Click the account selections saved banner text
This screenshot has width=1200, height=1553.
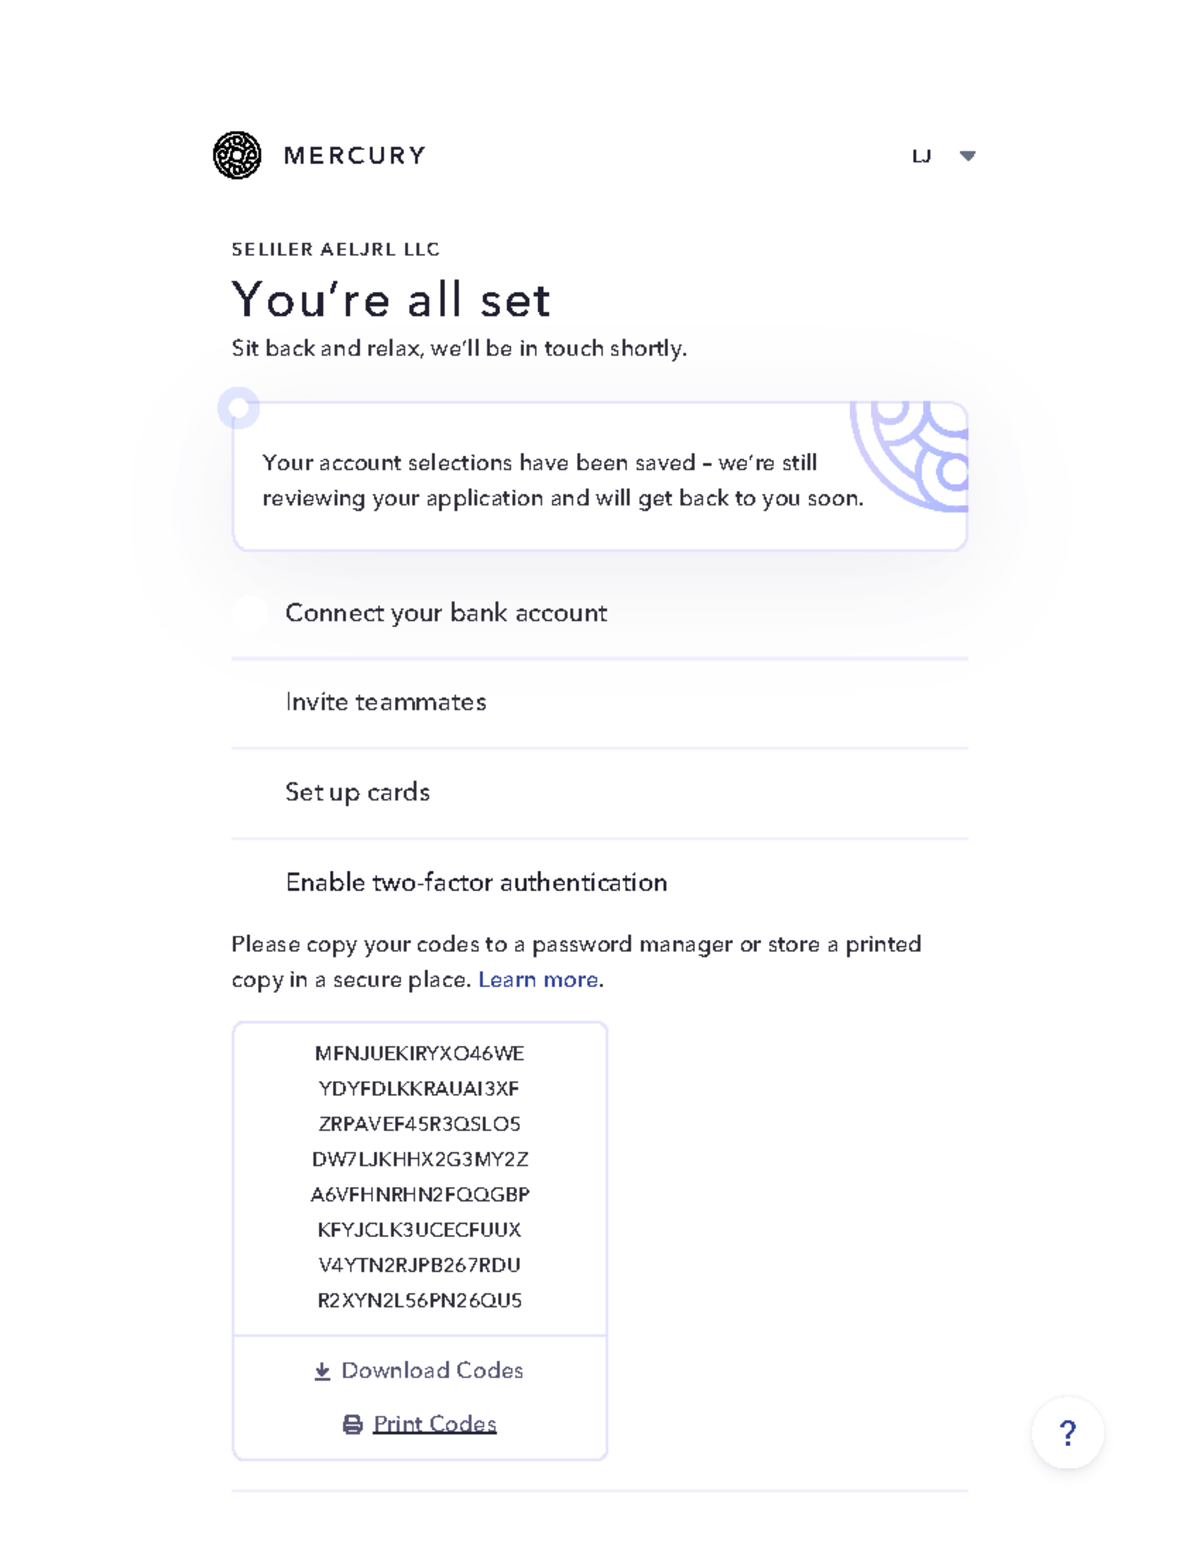(x=562, y=480)
